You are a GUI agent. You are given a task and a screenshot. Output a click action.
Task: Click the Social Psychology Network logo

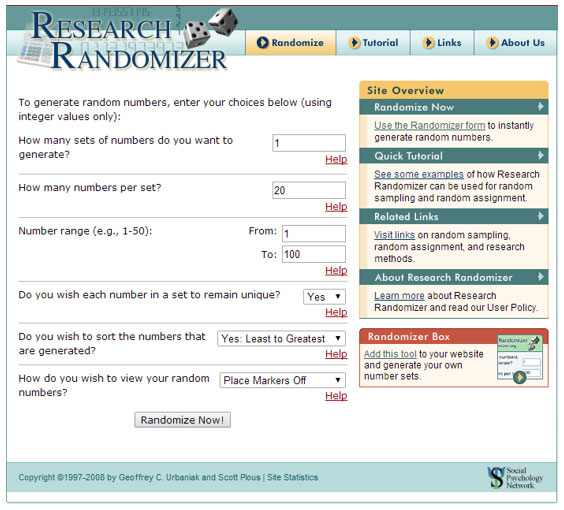click(515, 478)
